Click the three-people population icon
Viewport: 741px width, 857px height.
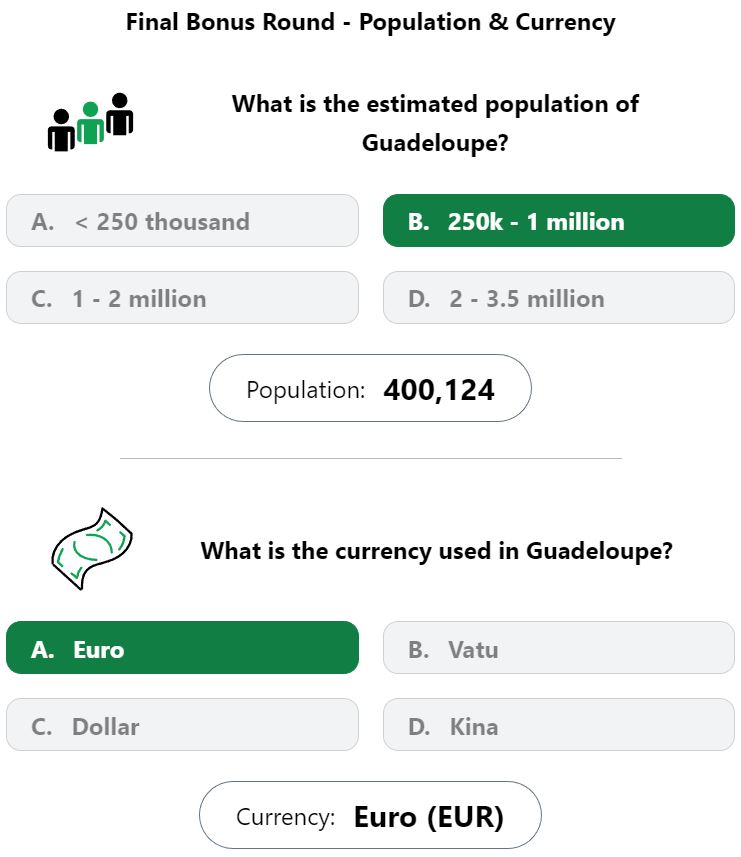pyautogui.click(x=91, y=122)
